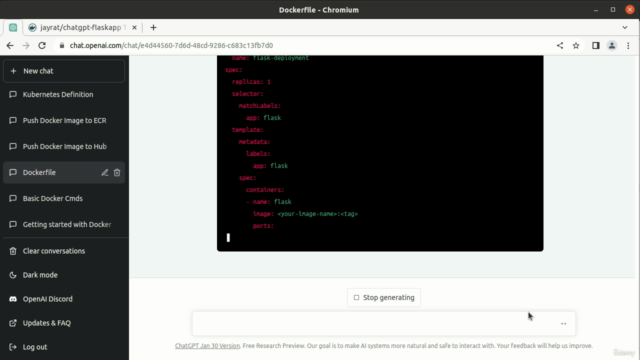Delete Dockerfile chat with trash icon
Viewport: 640px width, 360px height.
click(117, 173)
